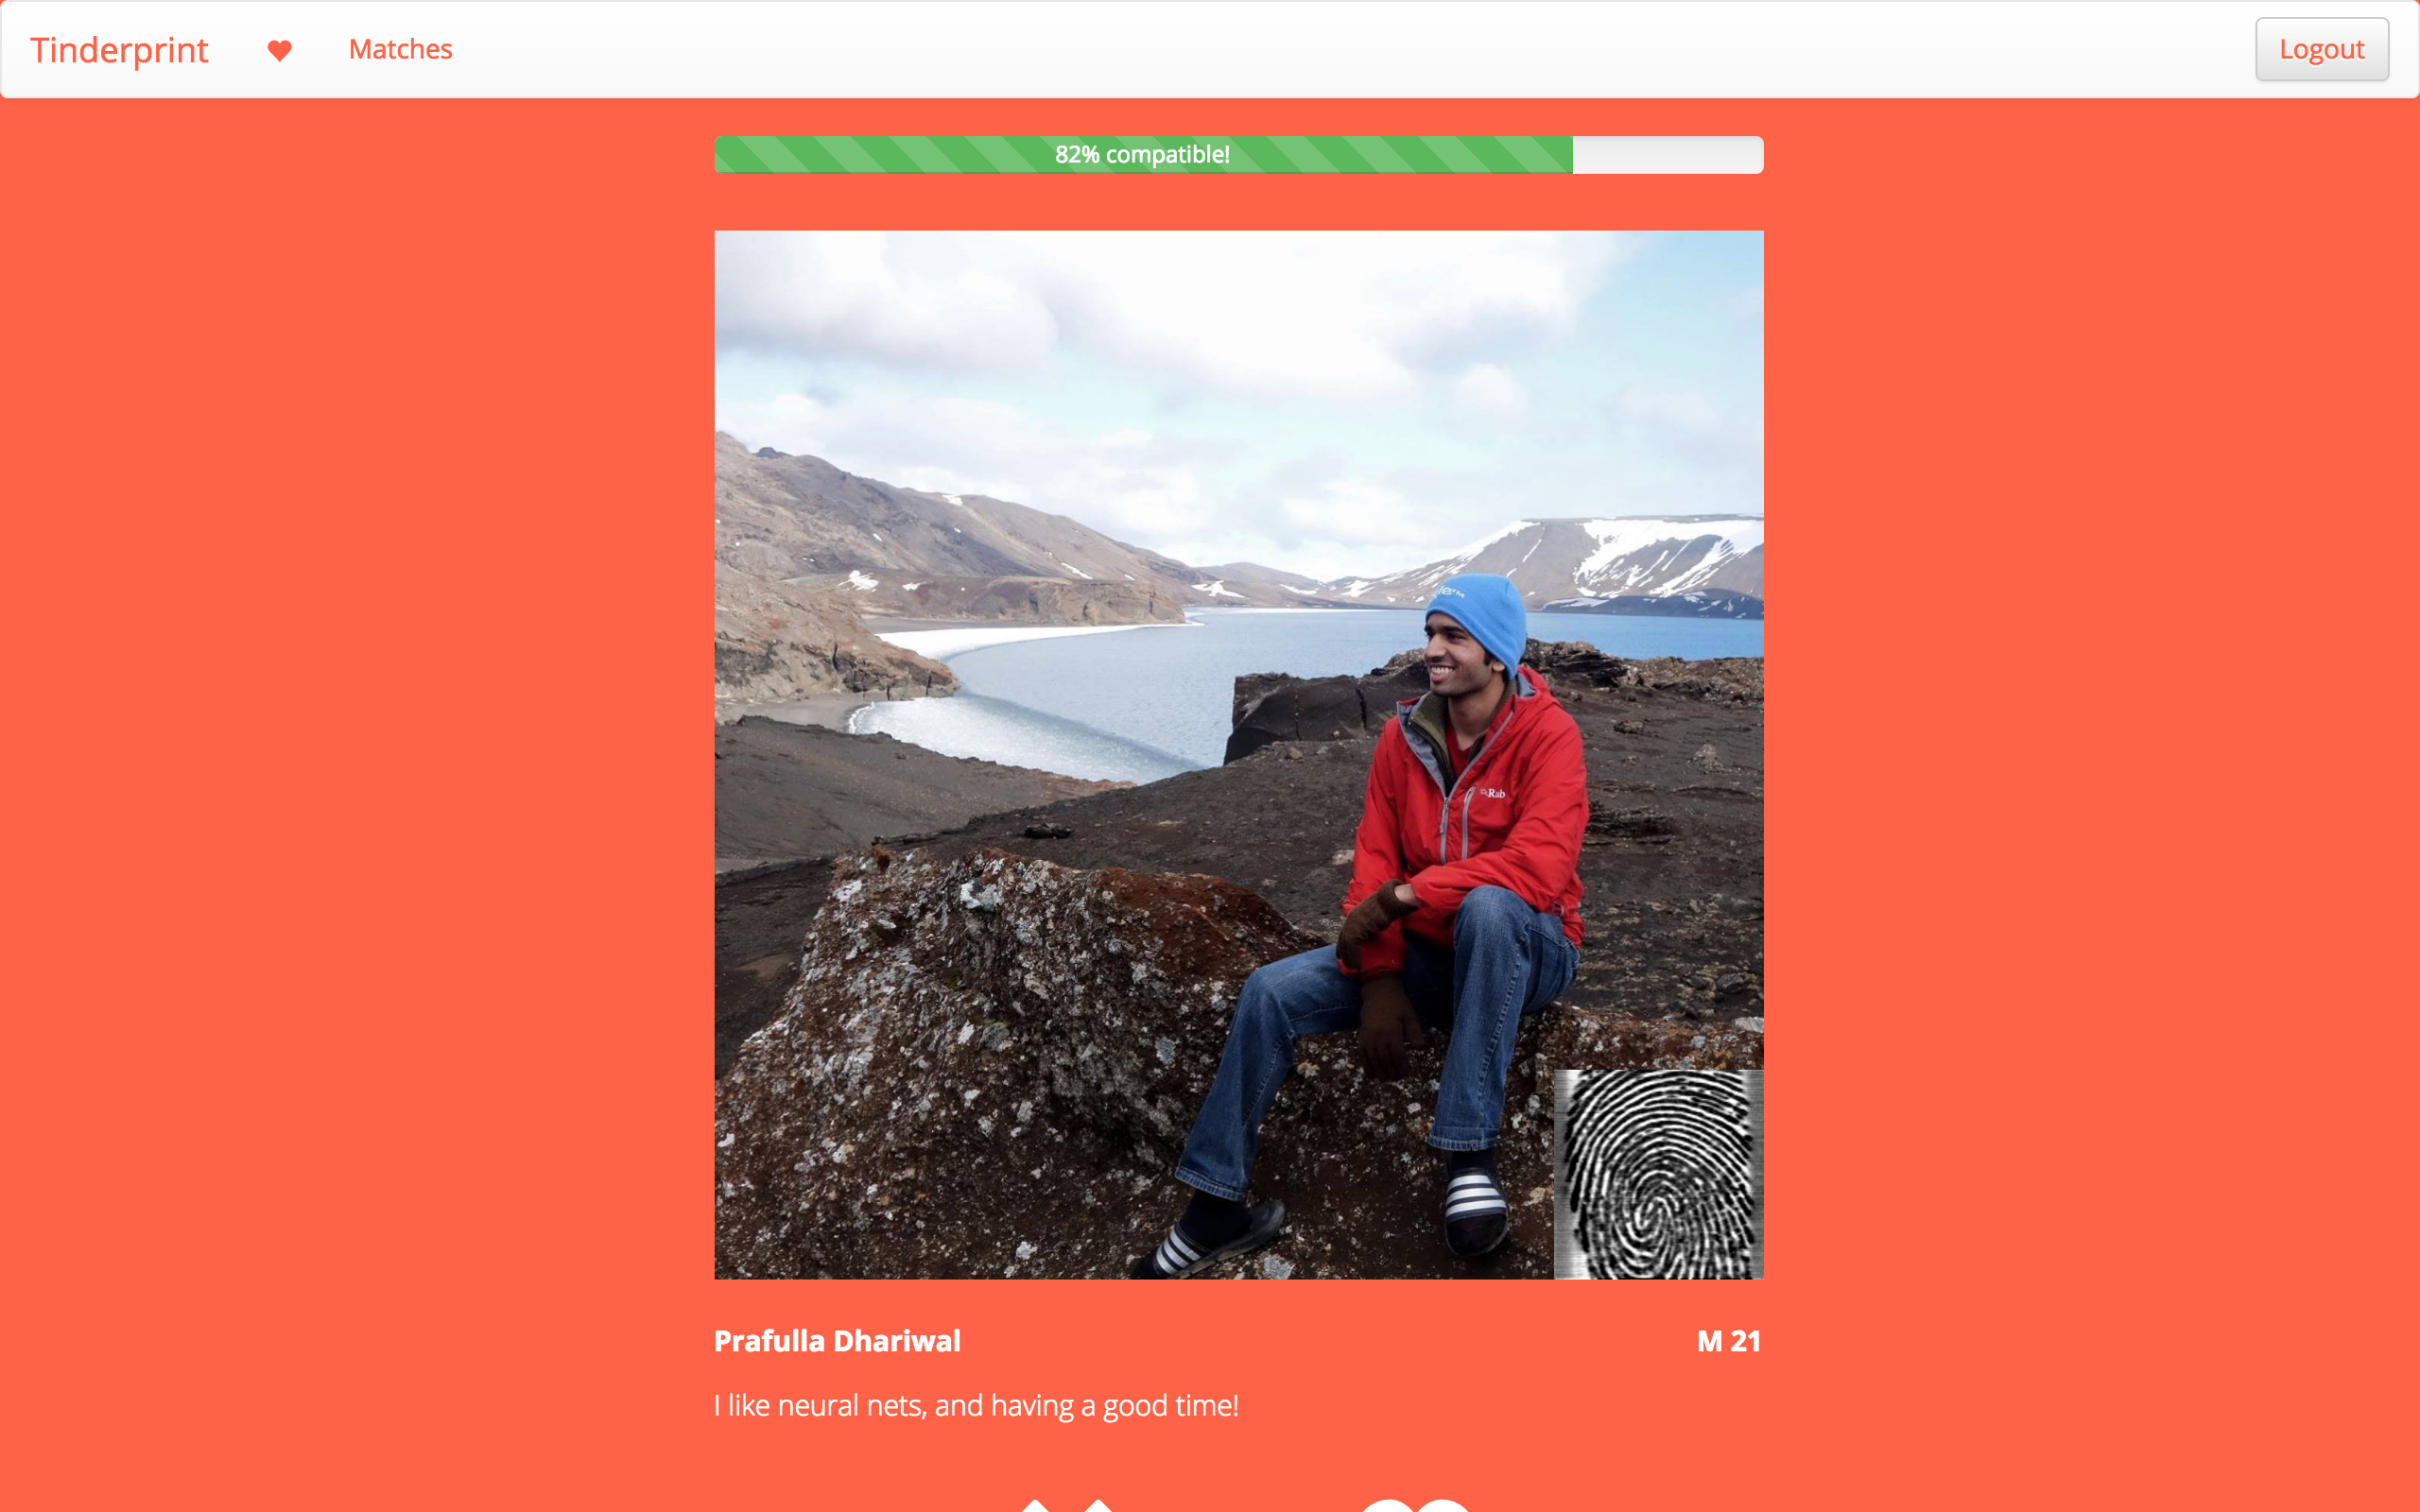
Task: Go to the Tinderprint home link
Action: (x=119, y=50)
